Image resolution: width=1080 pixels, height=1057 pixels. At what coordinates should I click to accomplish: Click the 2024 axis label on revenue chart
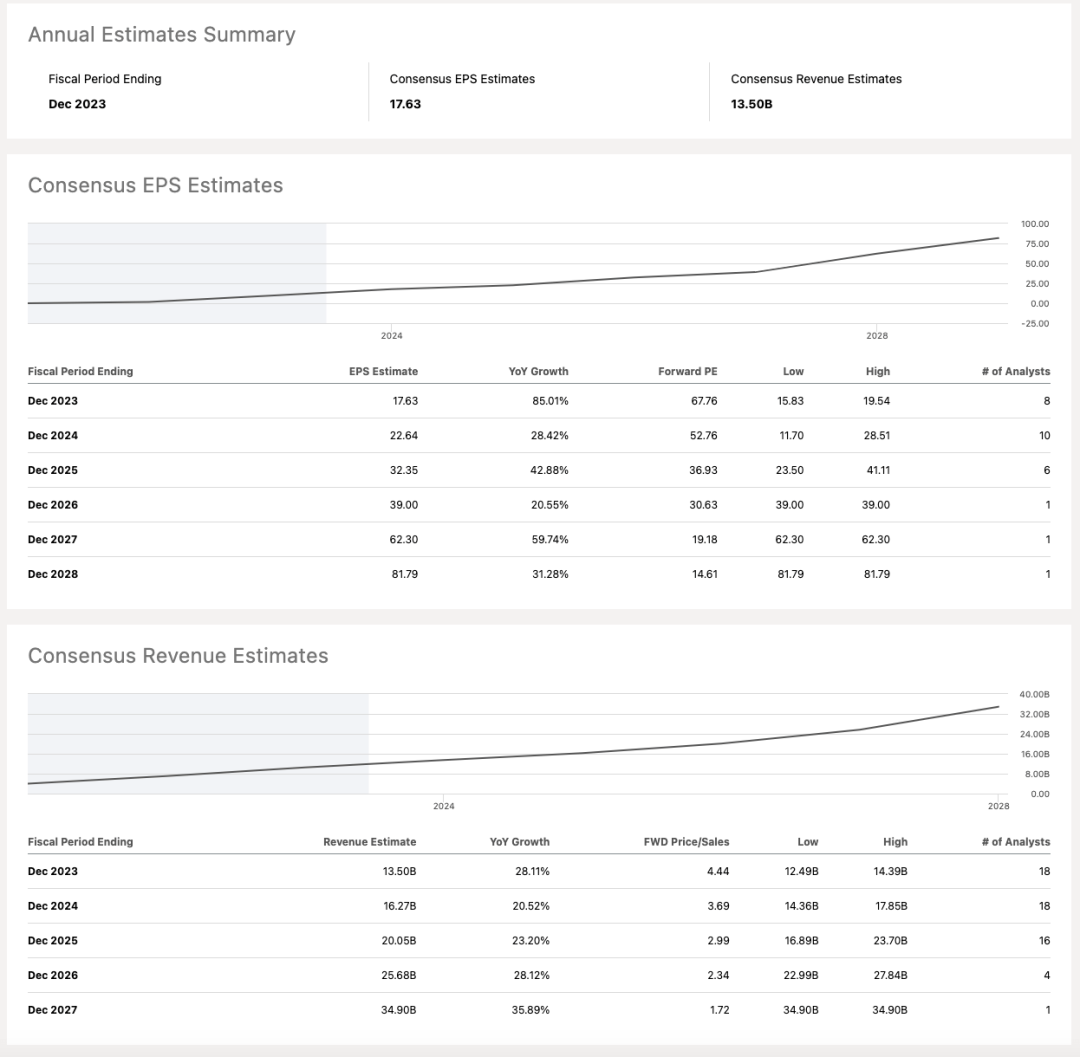click(x=443, y=806)
